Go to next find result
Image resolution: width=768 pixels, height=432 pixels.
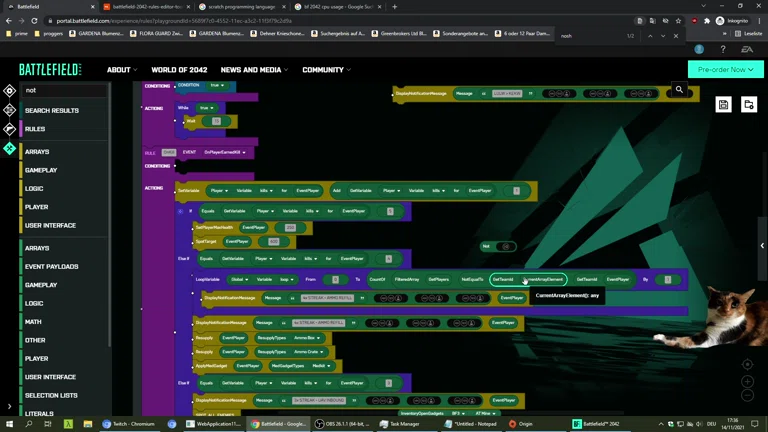(x=663, y=36)
